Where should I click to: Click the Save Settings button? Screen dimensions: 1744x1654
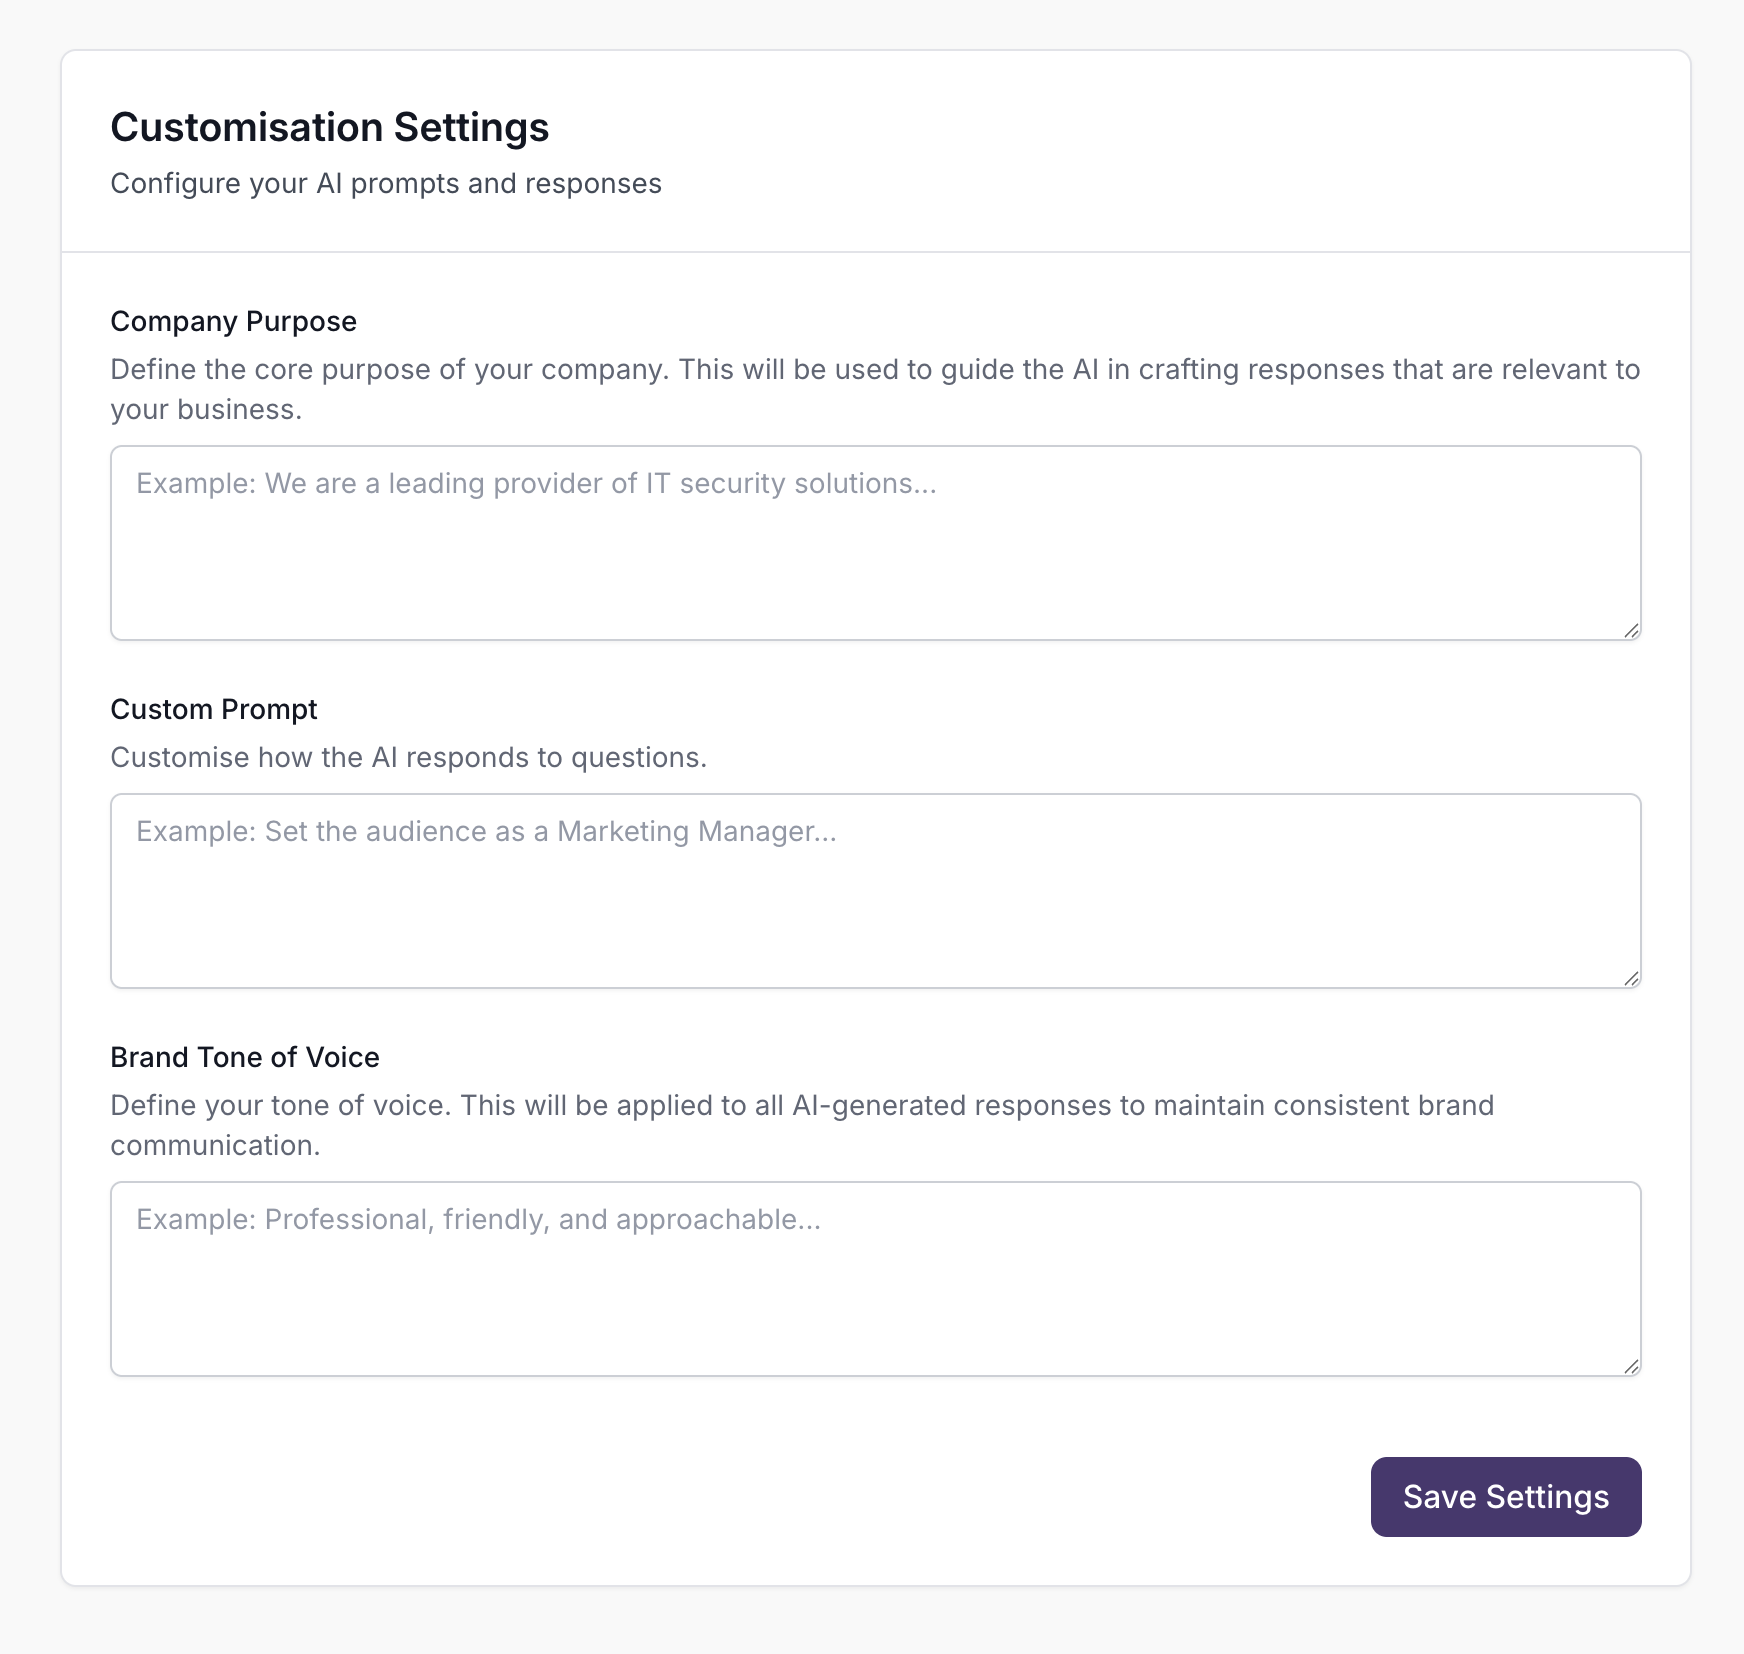[x=1505, y=1496]
